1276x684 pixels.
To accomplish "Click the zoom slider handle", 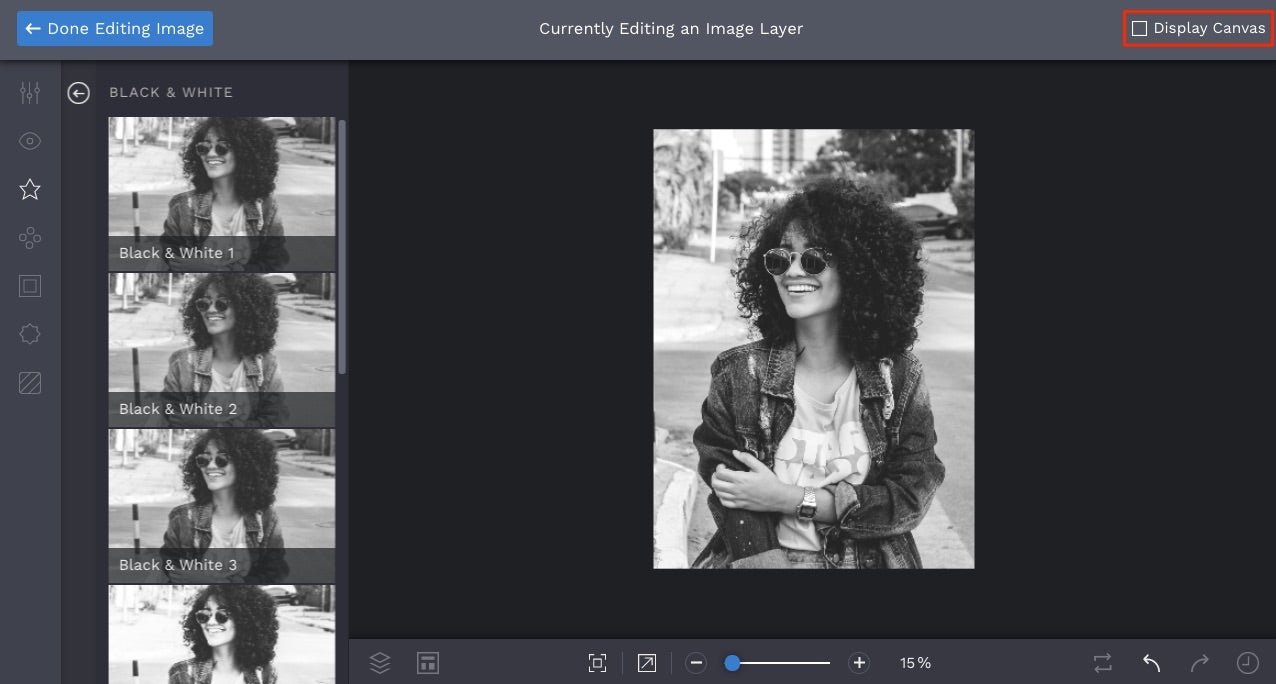I will [x=732, y=662].
